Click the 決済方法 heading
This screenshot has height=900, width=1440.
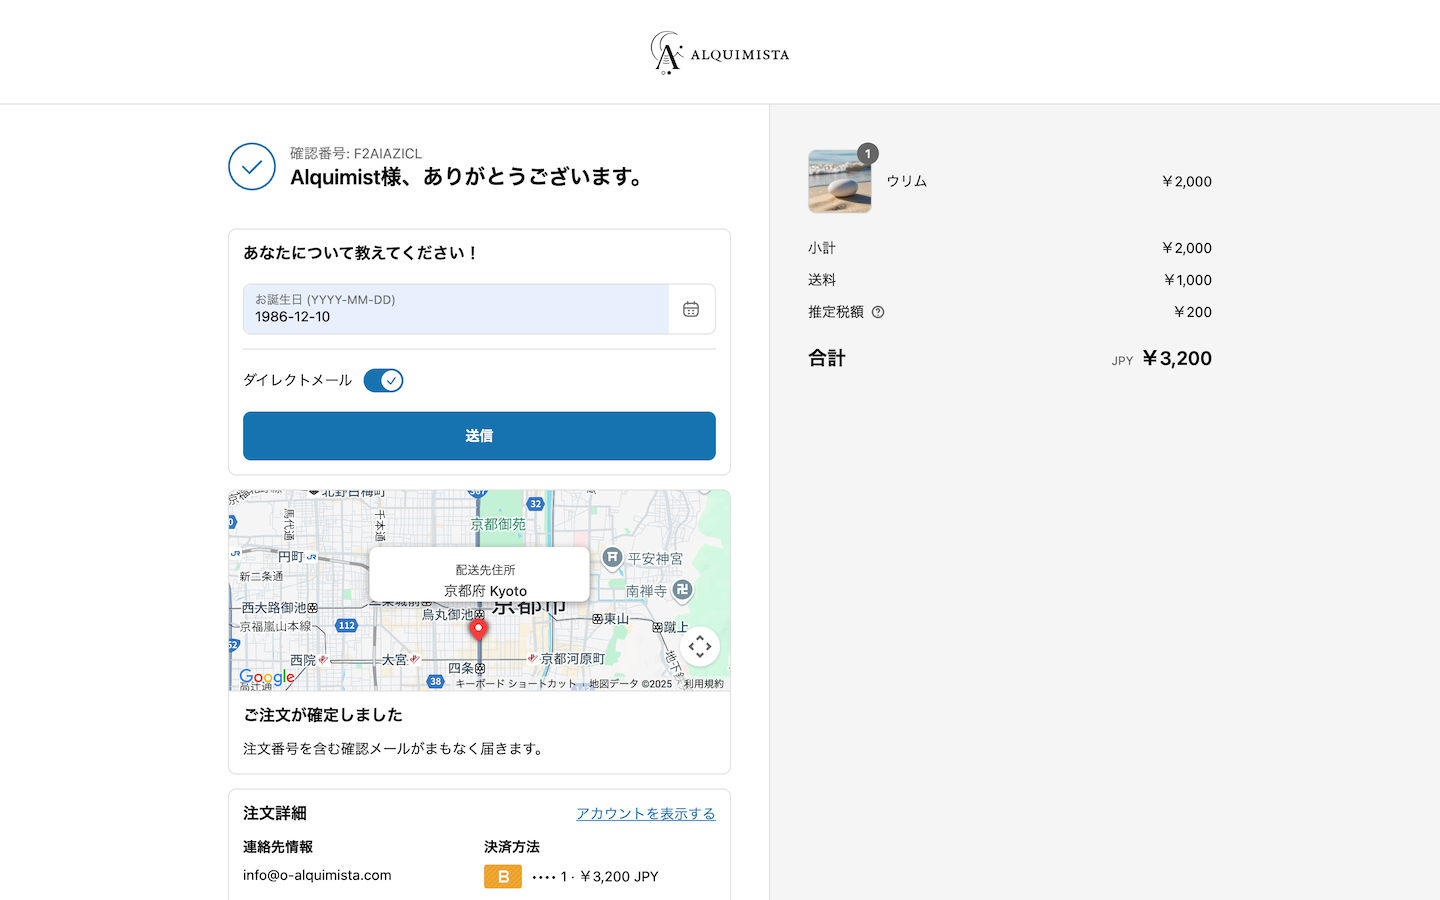point(512,847)
